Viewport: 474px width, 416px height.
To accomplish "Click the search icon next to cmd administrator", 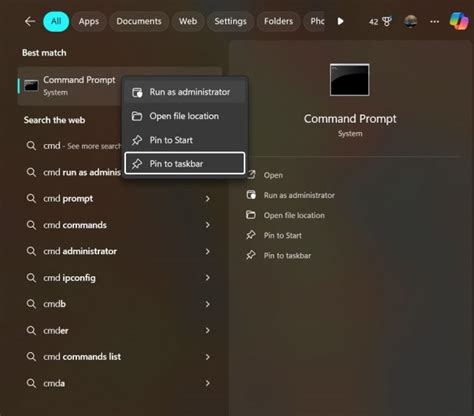I will pos(31,251).
